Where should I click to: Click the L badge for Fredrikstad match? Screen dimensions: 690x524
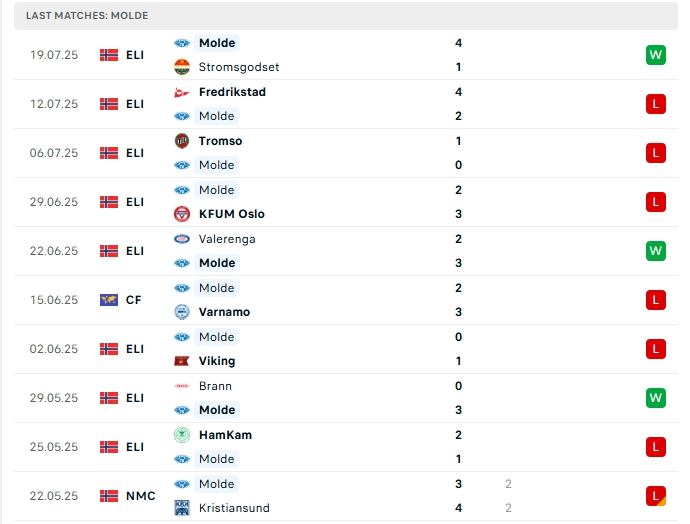[x=656, y=104]
